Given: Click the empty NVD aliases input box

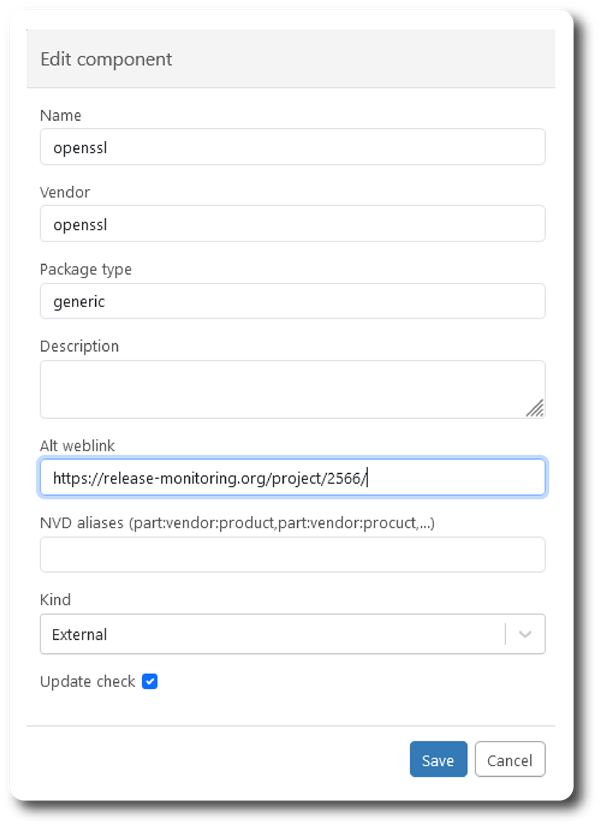Looking at the screenshot, I should [293, 554].
